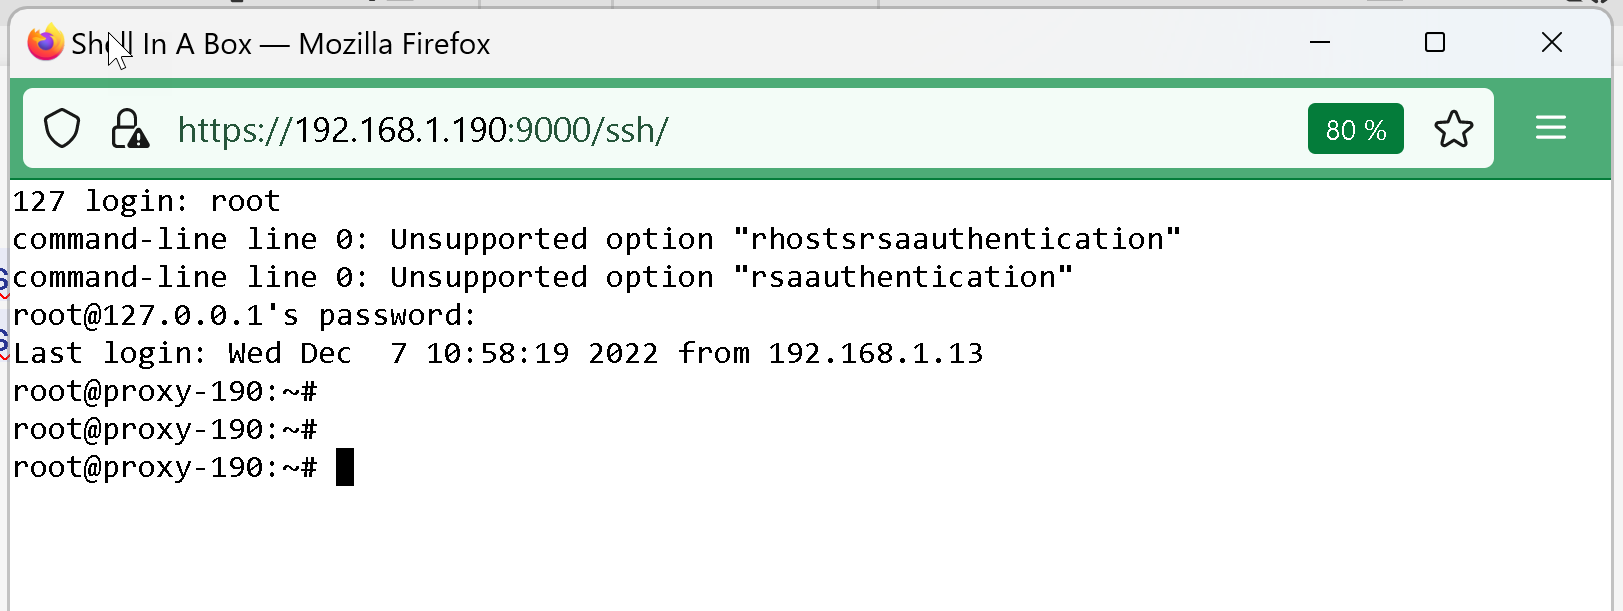Close the Firefox window
This screenshot has height=611, width=1623.
(x=1551, y=42)
